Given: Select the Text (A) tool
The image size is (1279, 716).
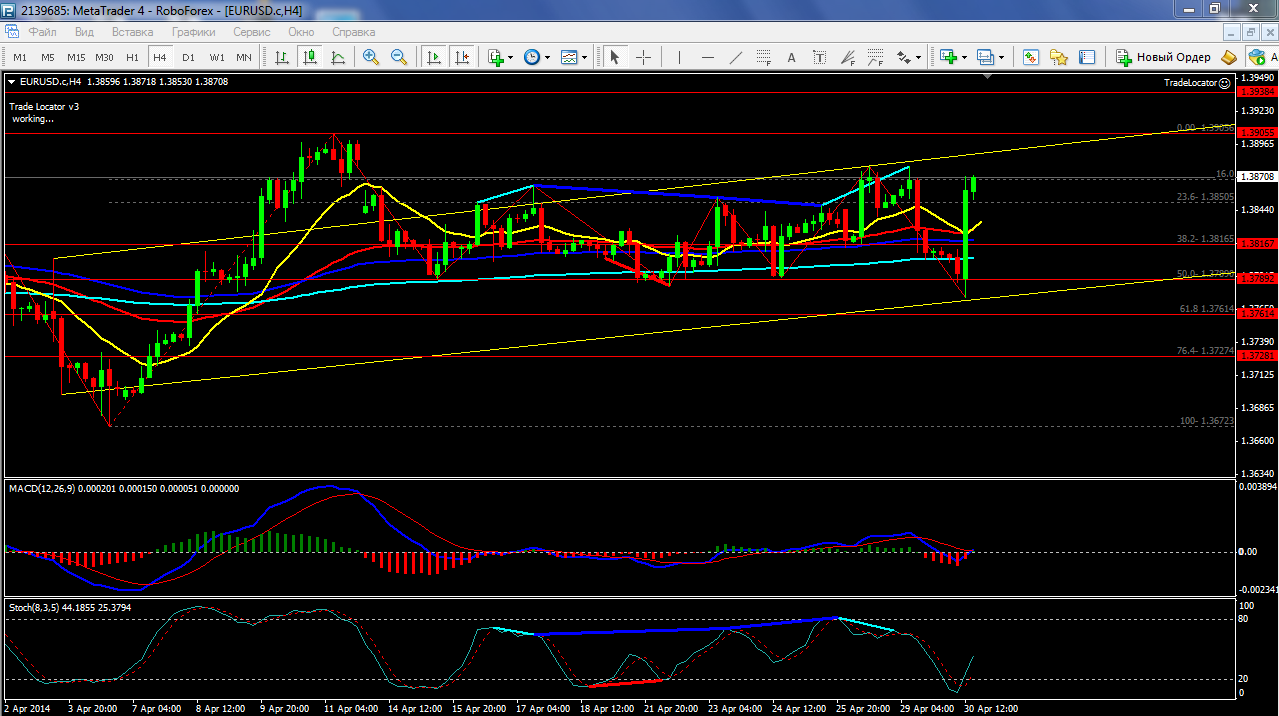Looking at the screenshot, I should point(792,57).
